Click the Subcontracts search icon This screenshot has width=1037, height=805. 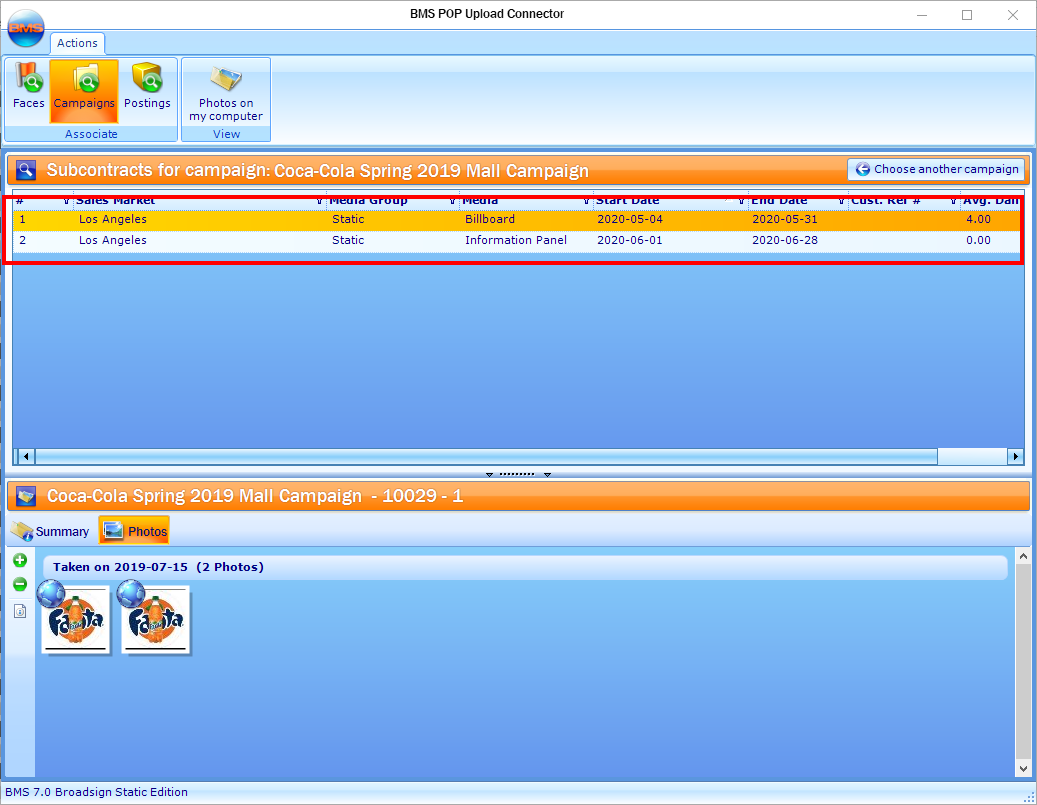(x=26, y=170)
